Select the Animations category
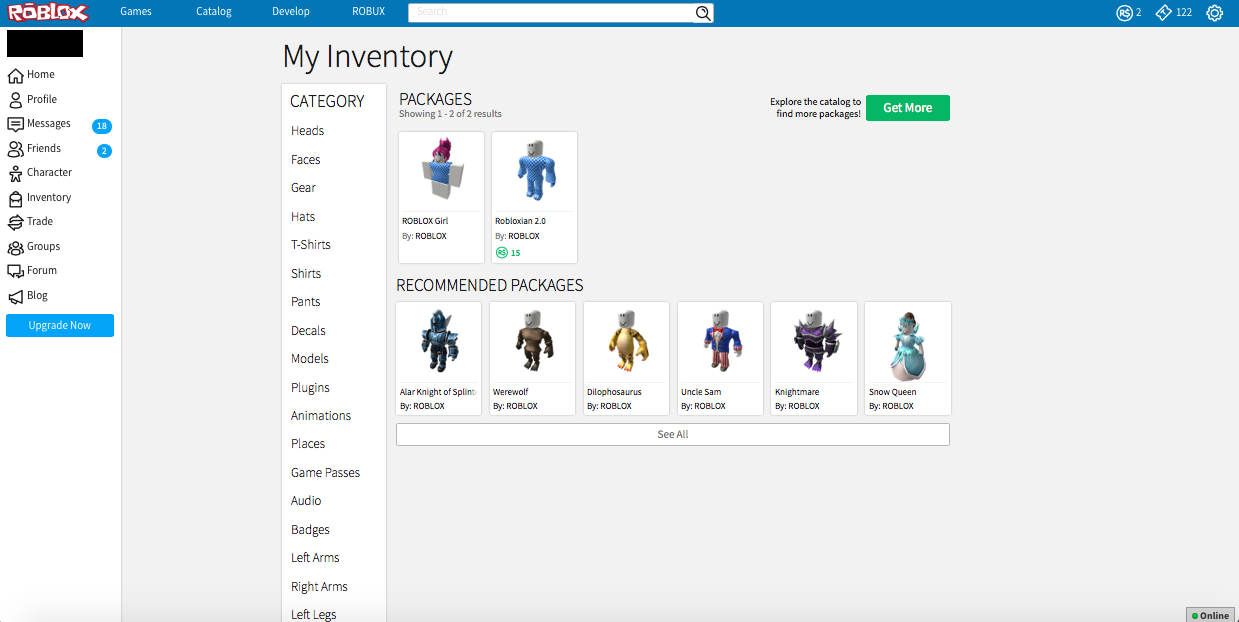Viewport: 1239px width, 622px height. point(321,416)
